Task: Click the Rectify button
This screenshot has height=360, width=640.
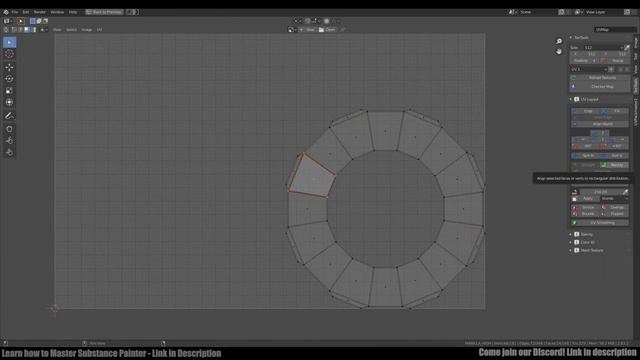Action: click(614, 165)
